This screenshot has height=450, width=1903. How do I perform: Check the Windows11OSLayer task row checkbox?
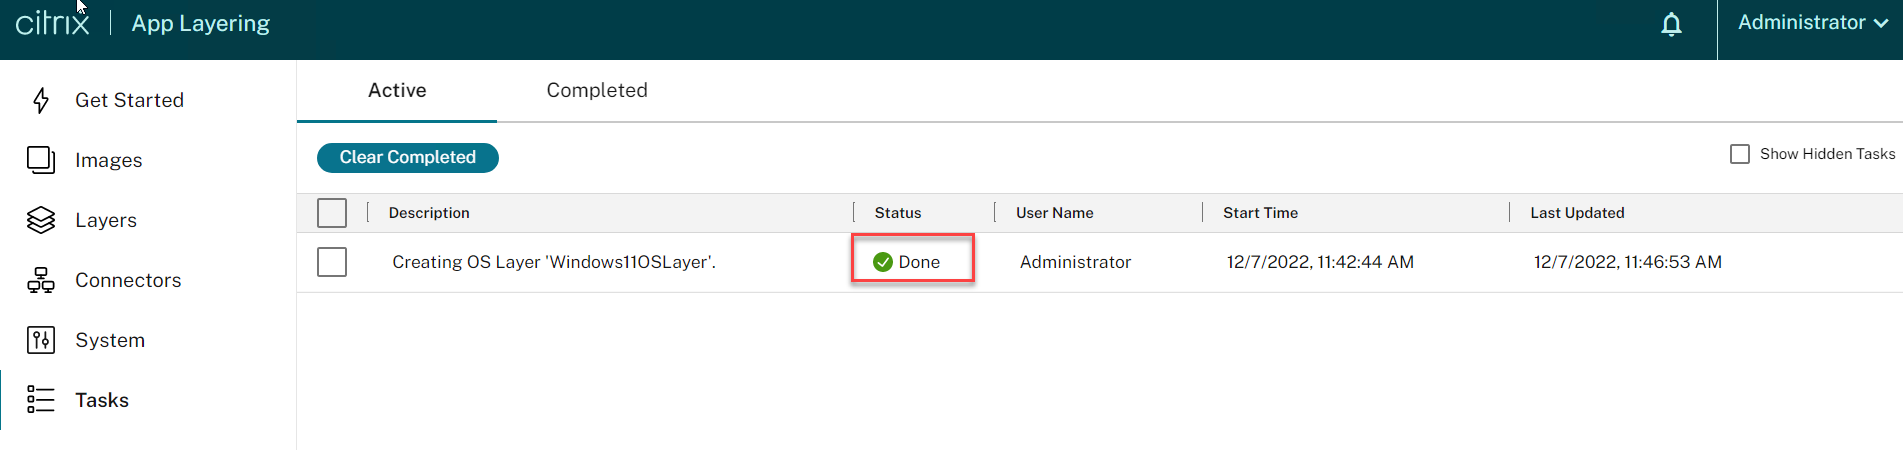pyautogui.click(x=332, y=262)
